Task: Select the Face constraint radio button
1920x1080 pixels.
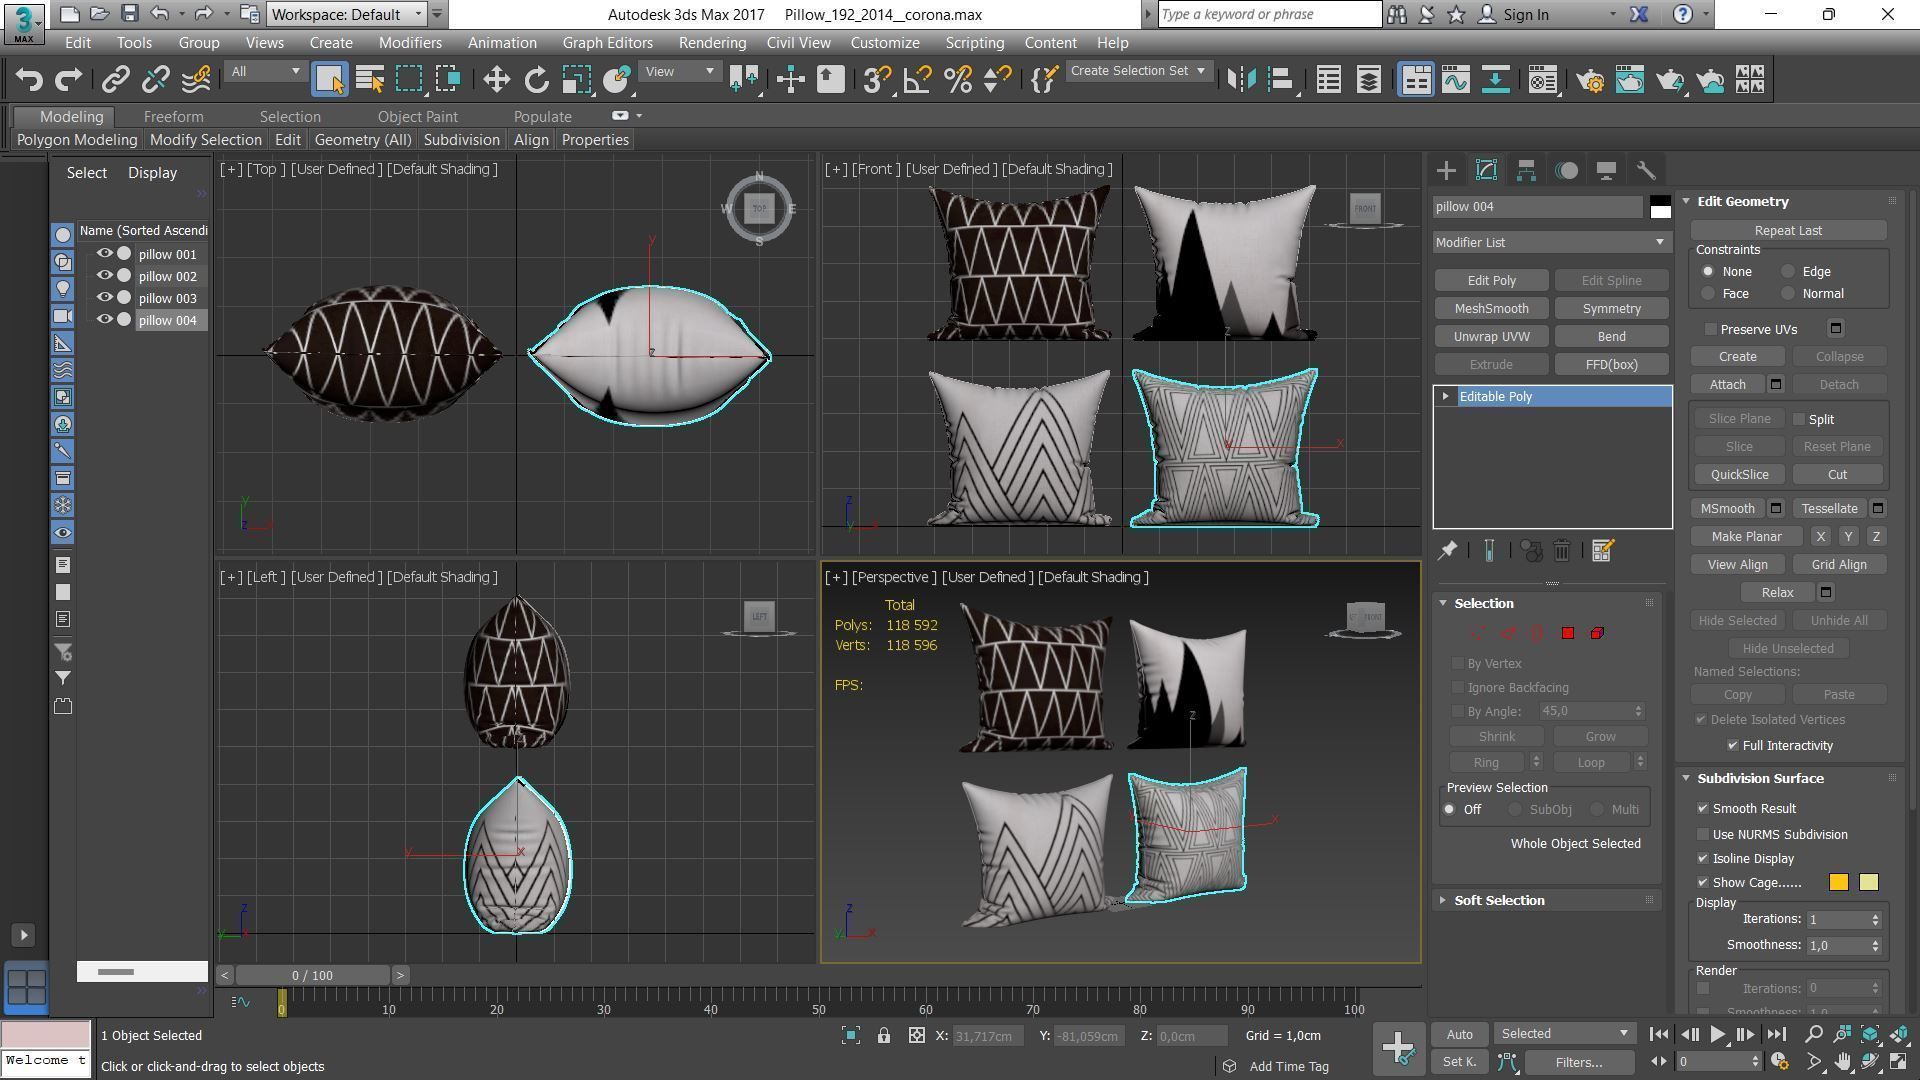Action: point(1708,293)
